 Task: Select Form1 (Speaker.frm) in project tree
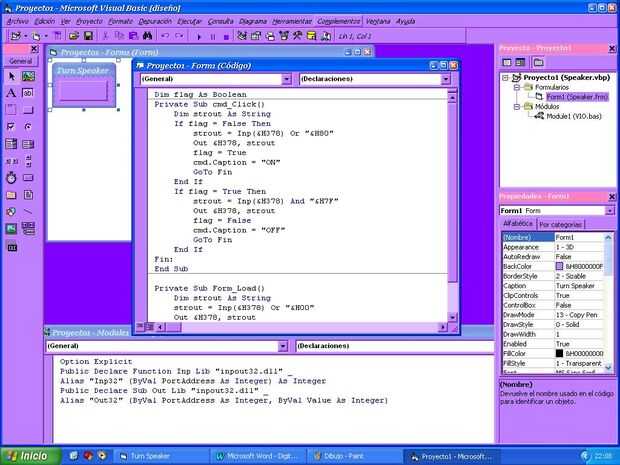tap(577, 97)
